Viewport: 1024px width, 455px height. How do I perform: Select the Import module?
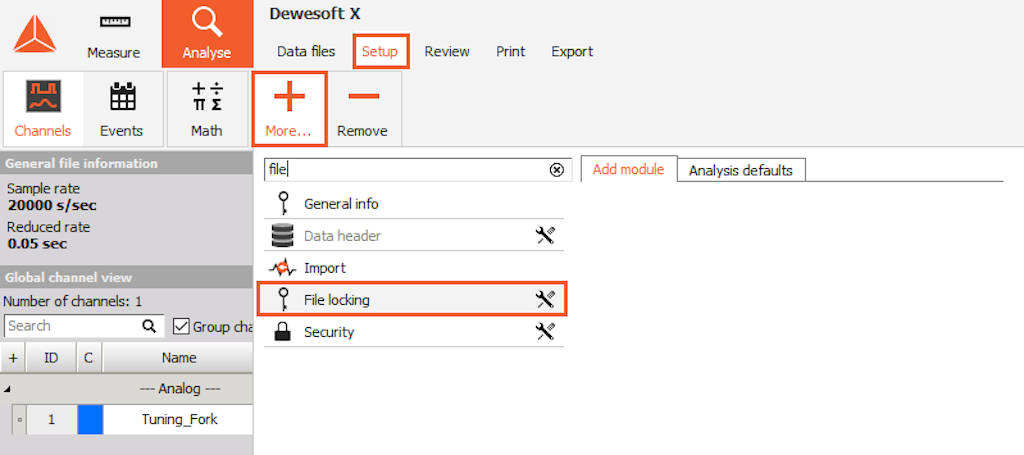click(413, 268)
